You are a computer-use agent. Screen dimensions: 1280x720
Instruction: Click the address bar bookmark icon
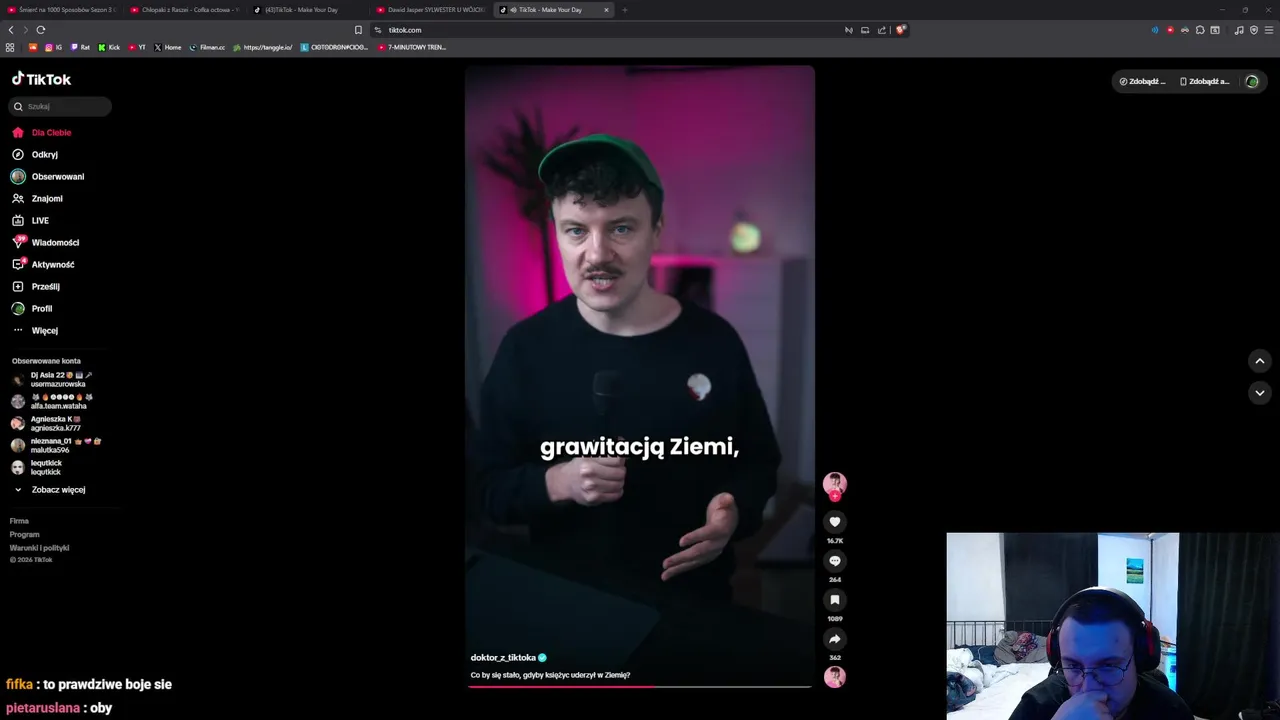[358, 30]
